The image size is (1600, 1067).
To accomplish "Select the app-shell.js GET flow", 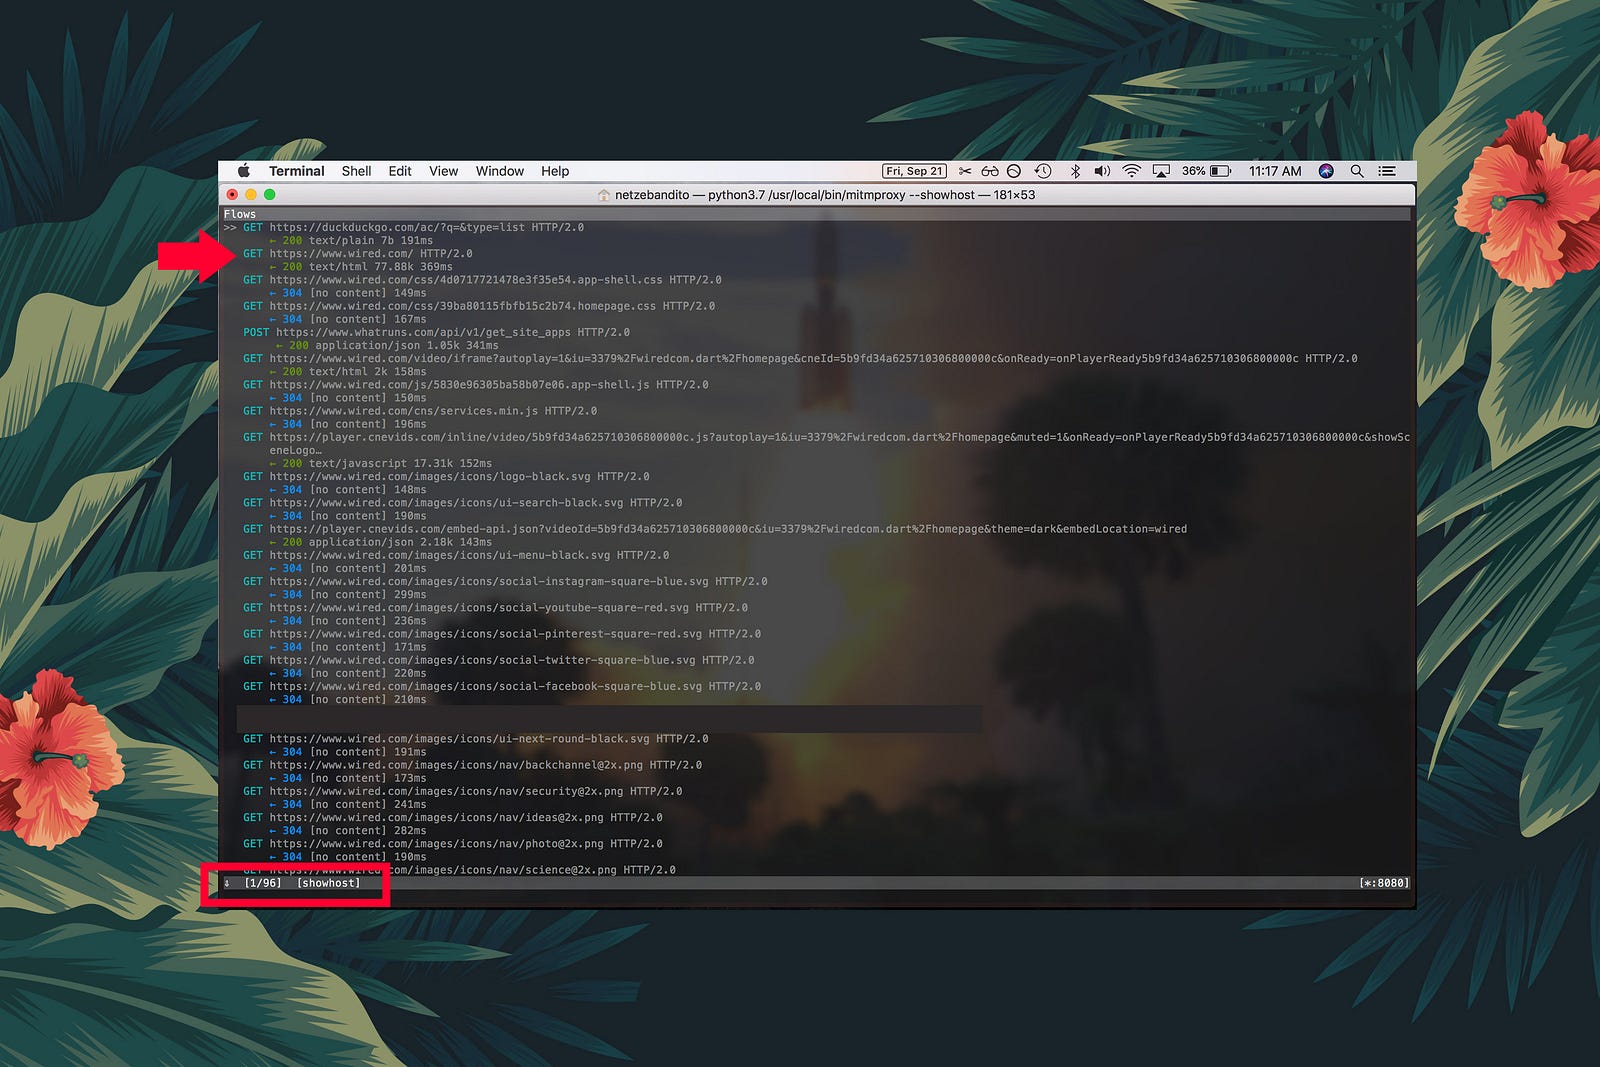I will (475, 384).
